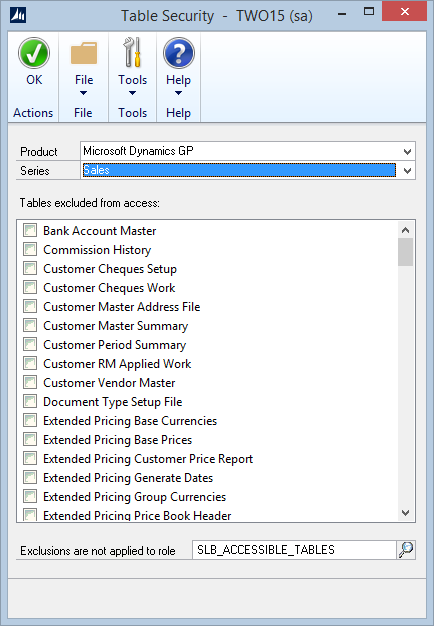This screenshot has height=626, width=434.
Task: Select the 'Document Type Setup File' row text
Action: (113, 402)
